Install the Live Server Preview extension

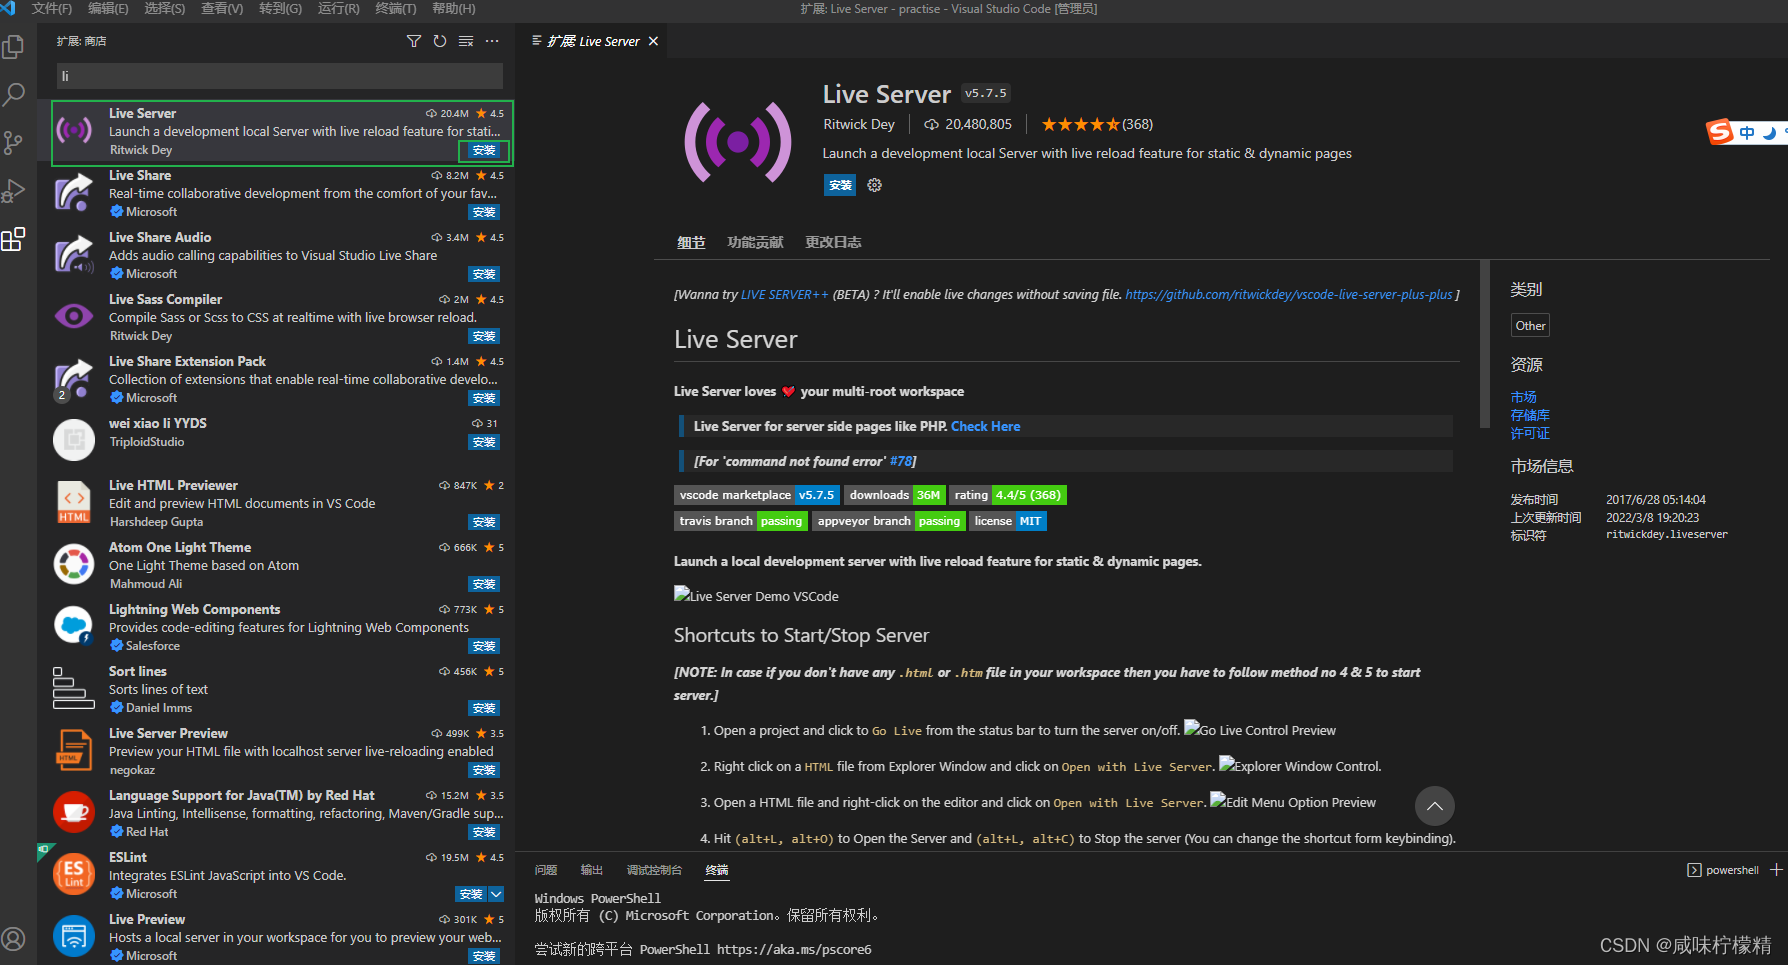(484, 770)
